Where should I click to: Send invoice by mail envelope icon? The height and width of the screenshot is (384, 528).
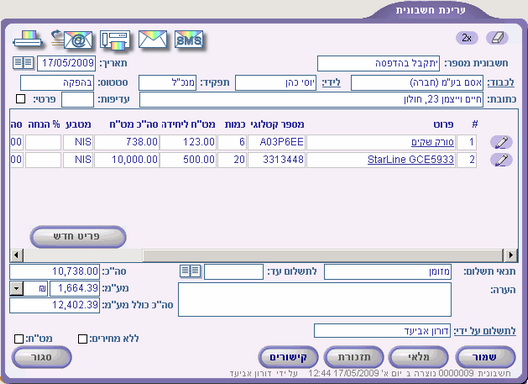coord(153,40)
